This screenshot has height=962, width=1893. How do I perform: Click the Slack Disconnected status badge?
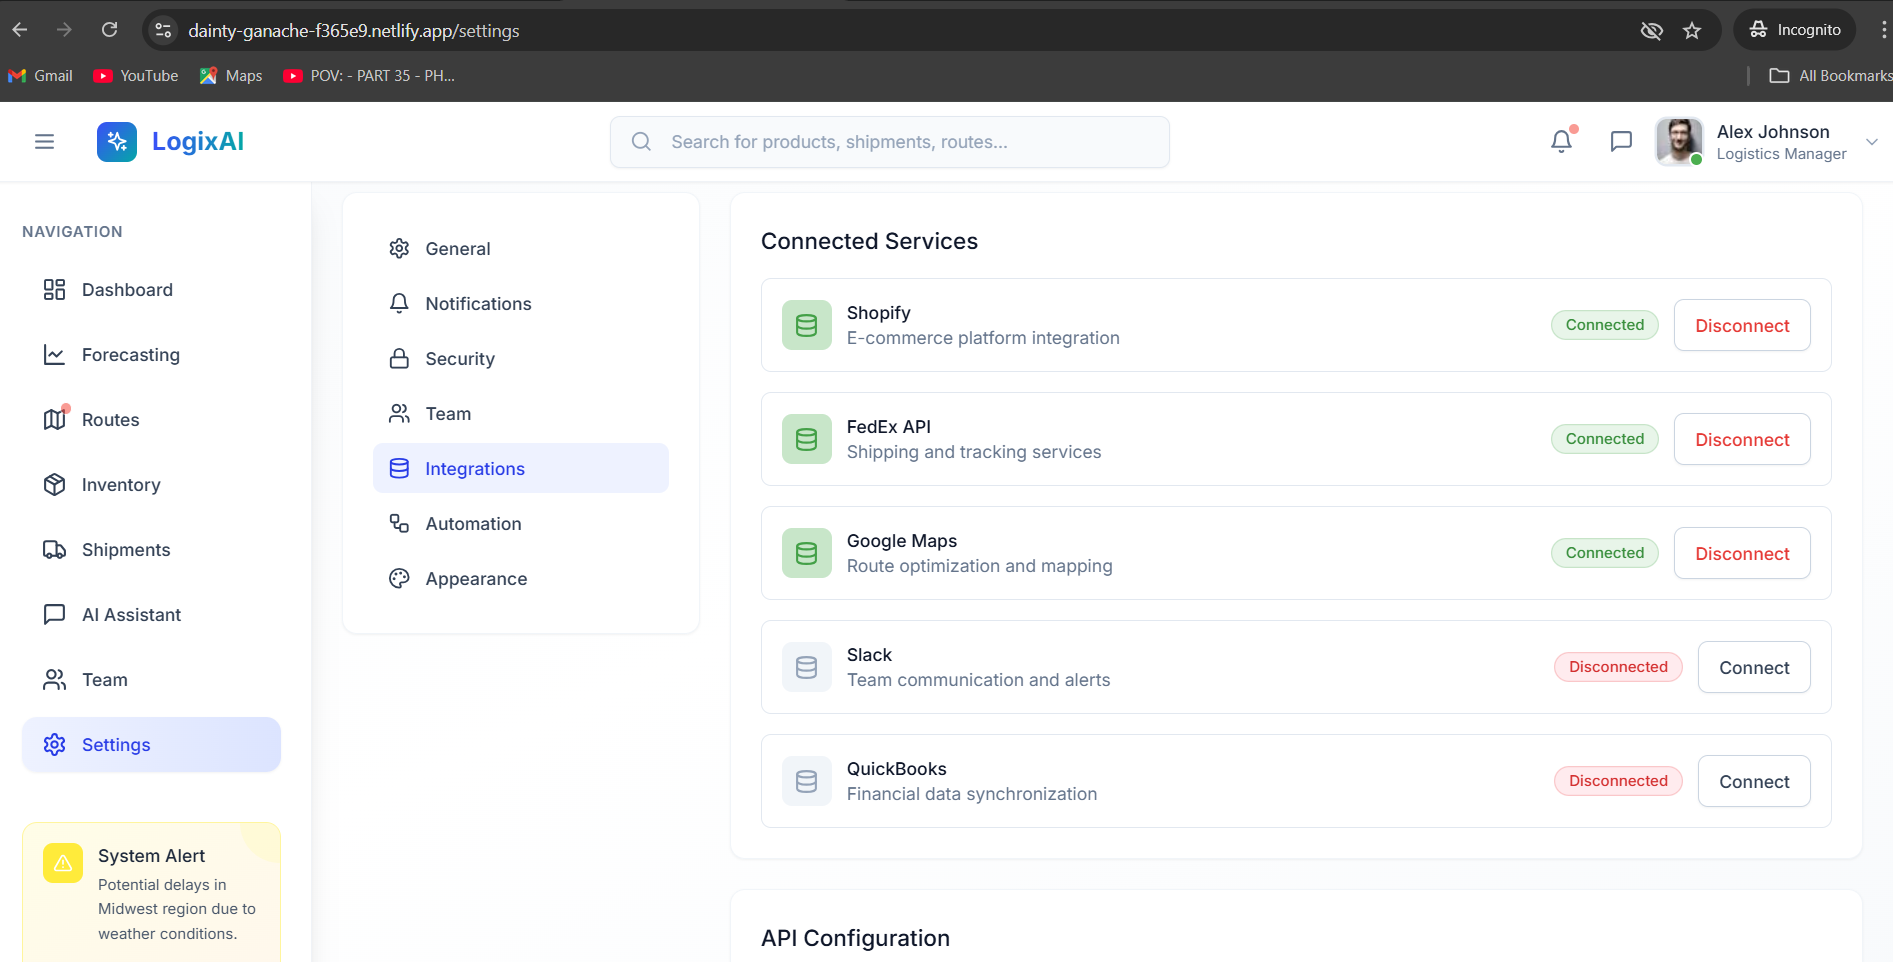1618,667
